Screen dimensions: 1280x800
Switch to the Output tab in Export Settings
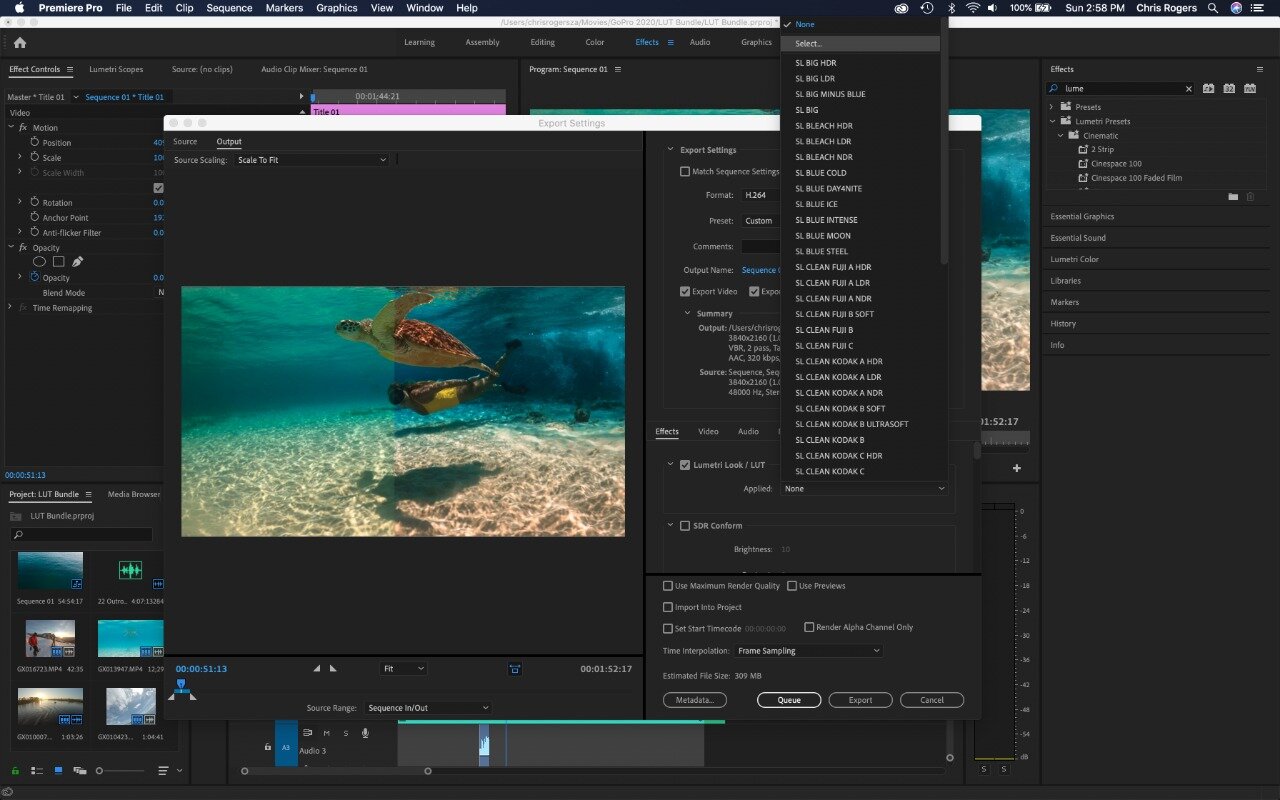point(229,142)
